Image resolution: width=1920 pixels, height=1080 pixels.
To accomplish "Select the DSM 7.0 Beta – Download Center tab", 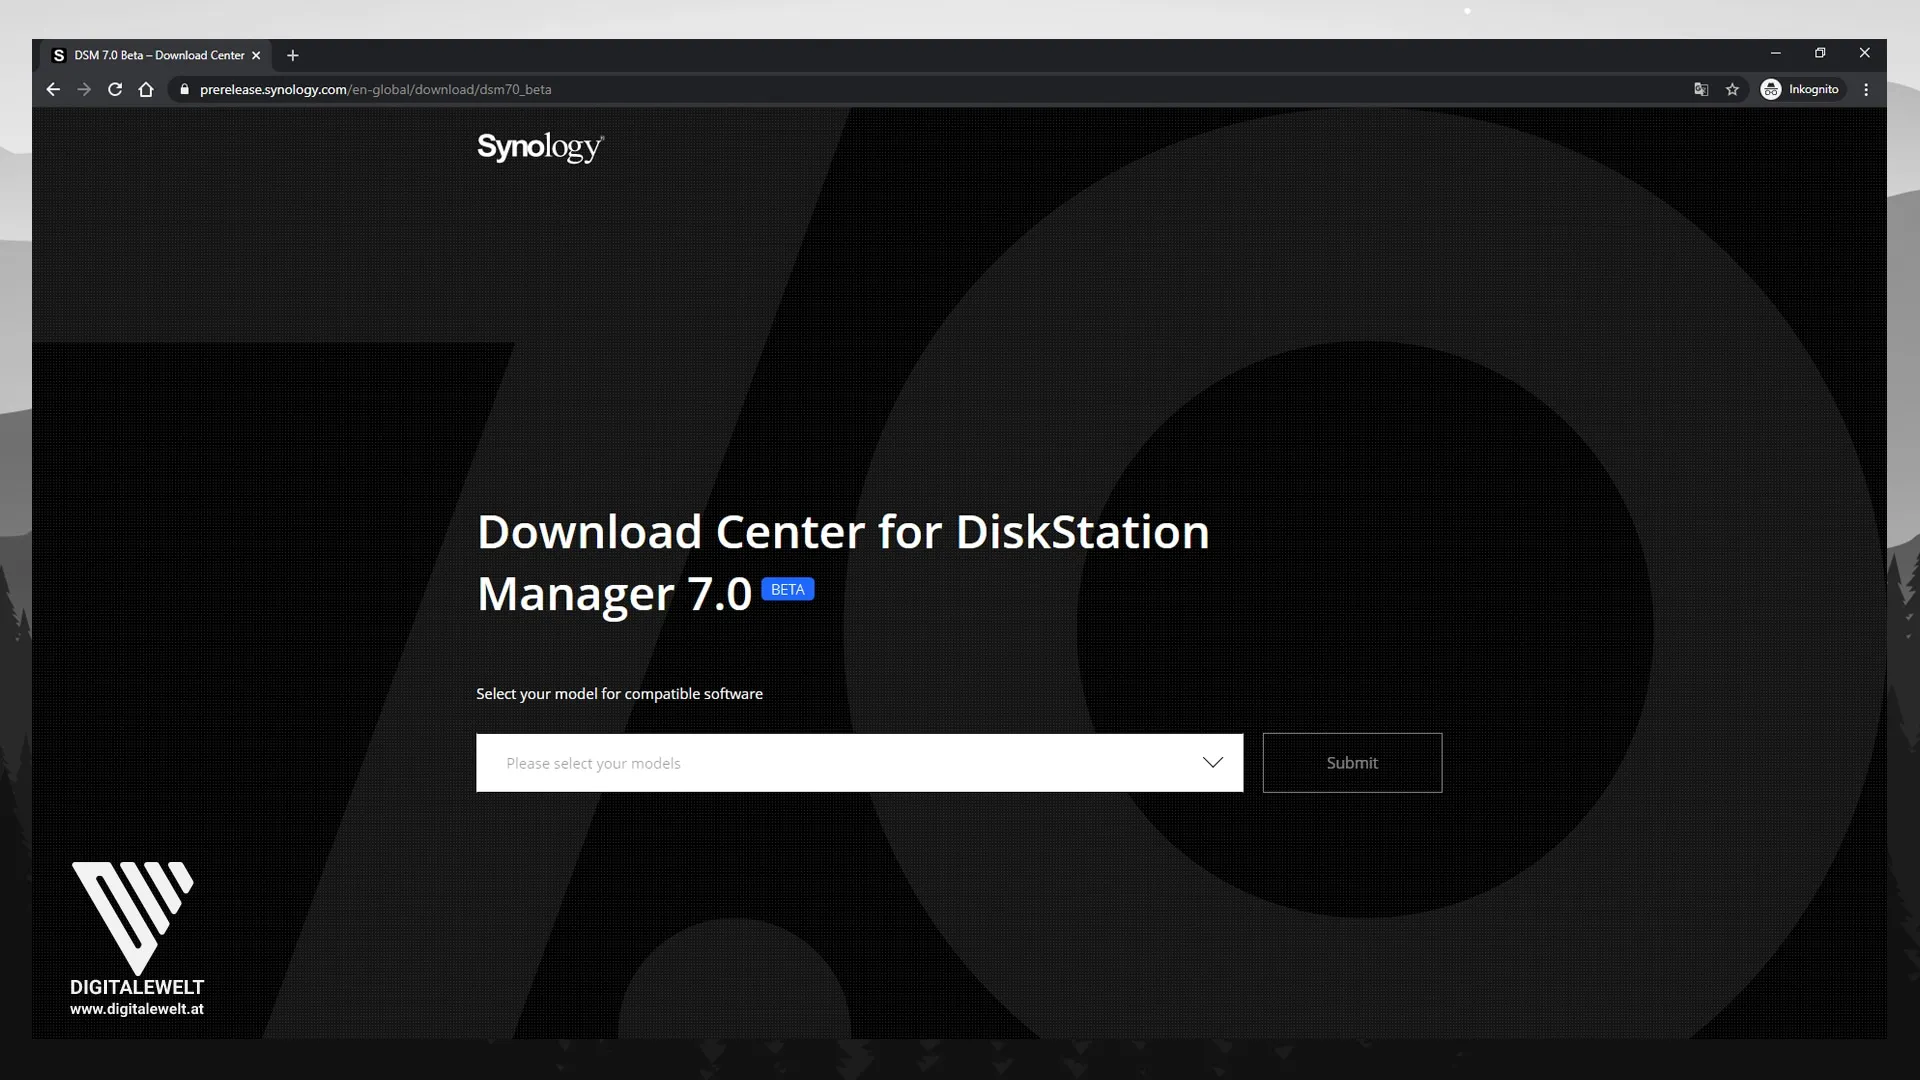I will tap(157, 56).
